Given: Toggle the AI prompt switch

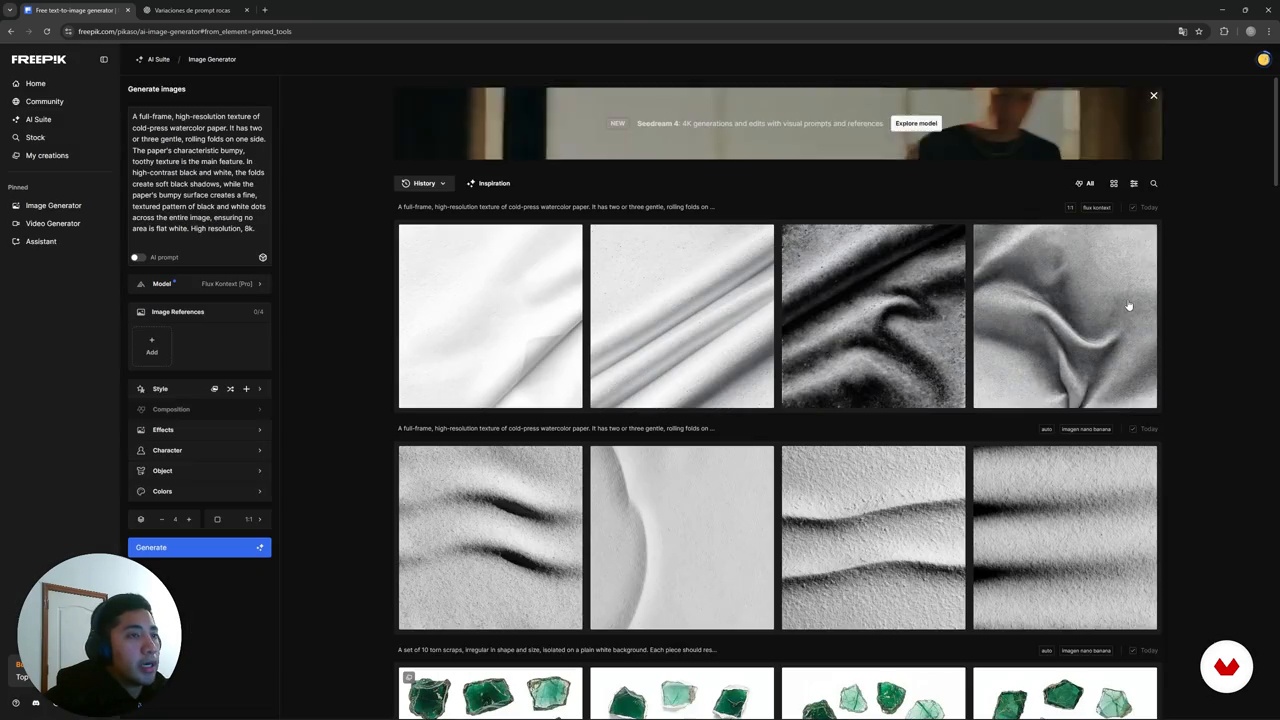Looking at the screenshot, I should (138, 257).
